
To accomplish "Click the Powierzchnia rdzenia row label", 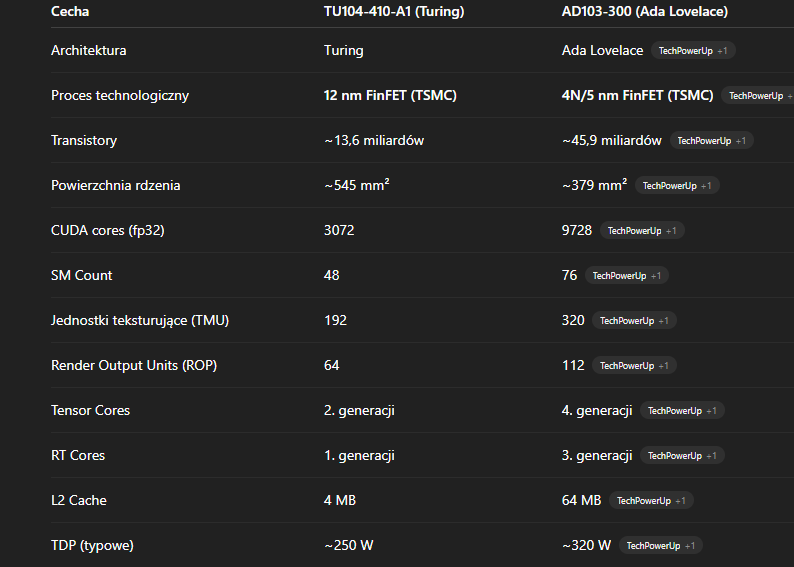I will [x=116, y=186].
